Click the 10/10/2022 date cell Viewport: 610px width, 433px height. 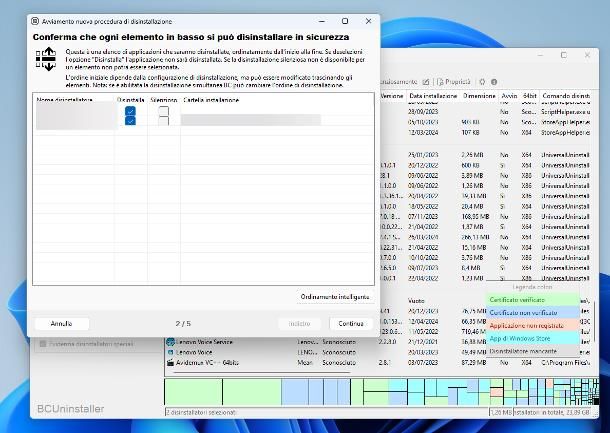(423, 258)
